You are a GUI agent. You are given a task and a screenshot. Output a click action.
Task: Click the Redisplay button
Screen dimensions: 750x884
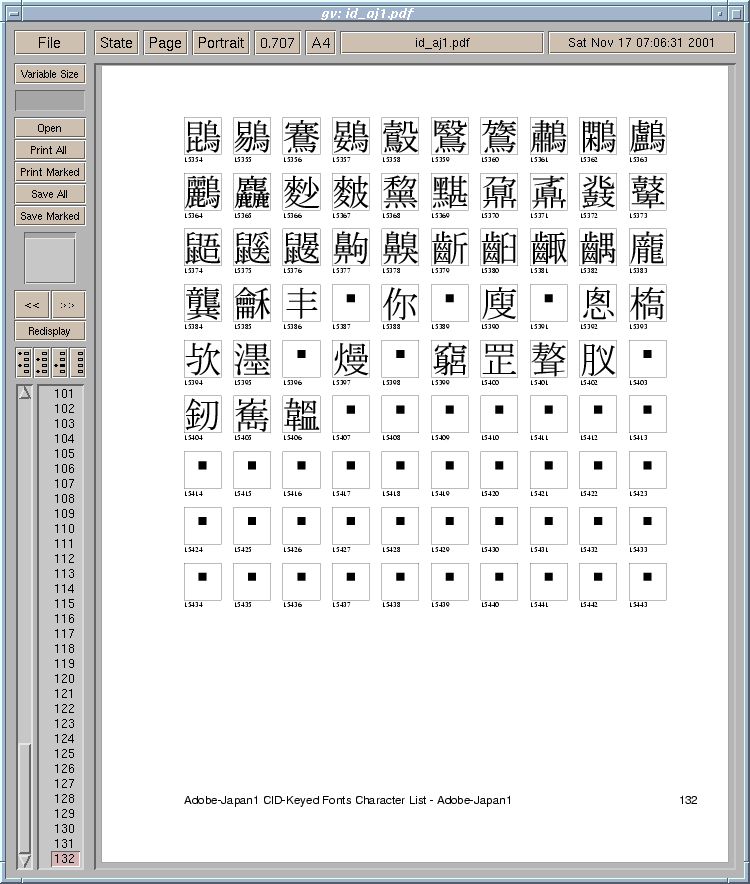coord(49,331)
